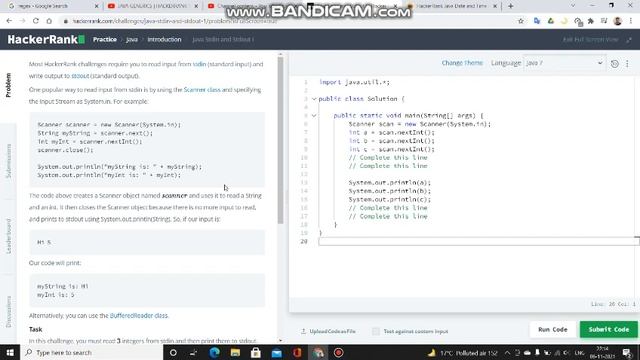640x360 pixels.
Task: Collapse the main method fold arrow
Action: (x=314, y=116)
